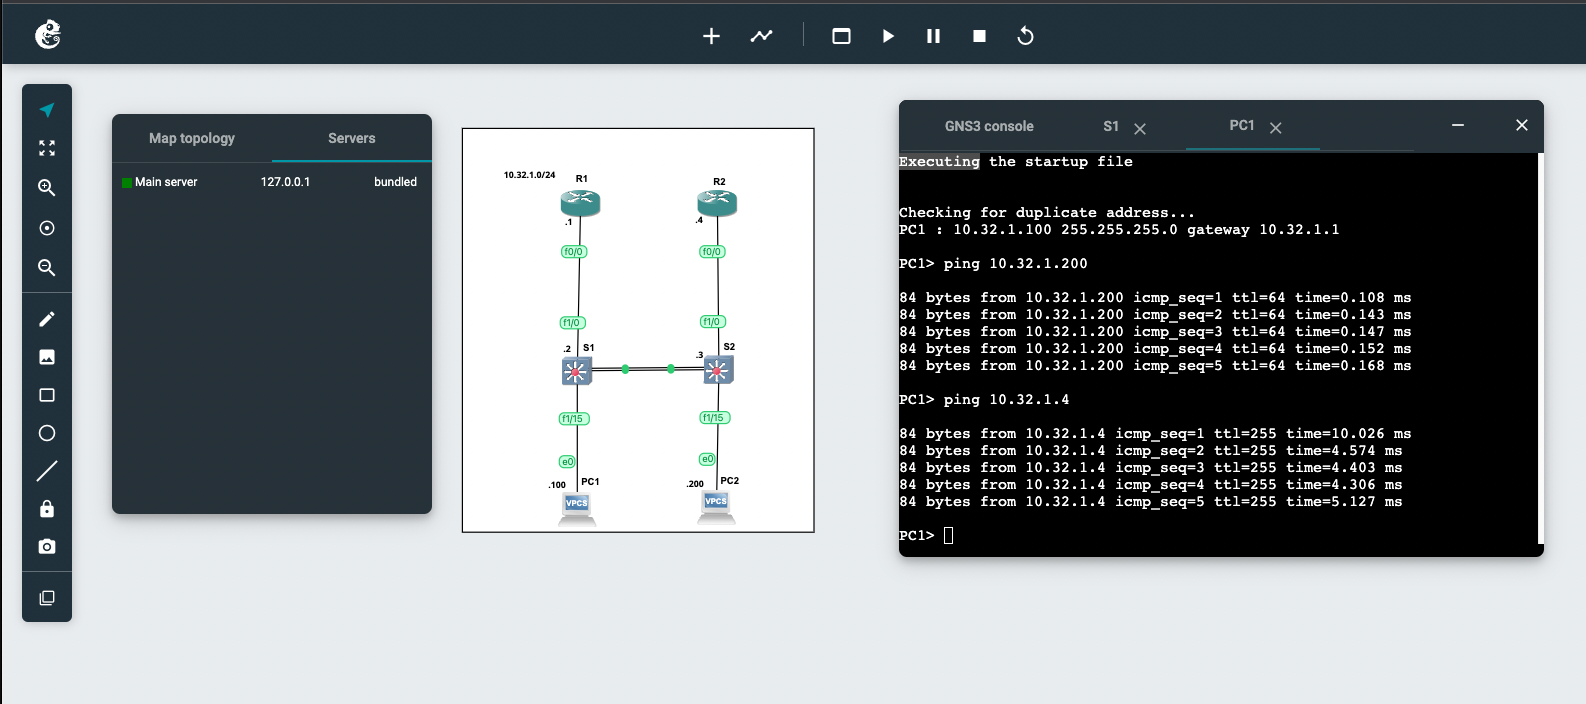Insert an image with the picture icon

click(x=47, y=357)
